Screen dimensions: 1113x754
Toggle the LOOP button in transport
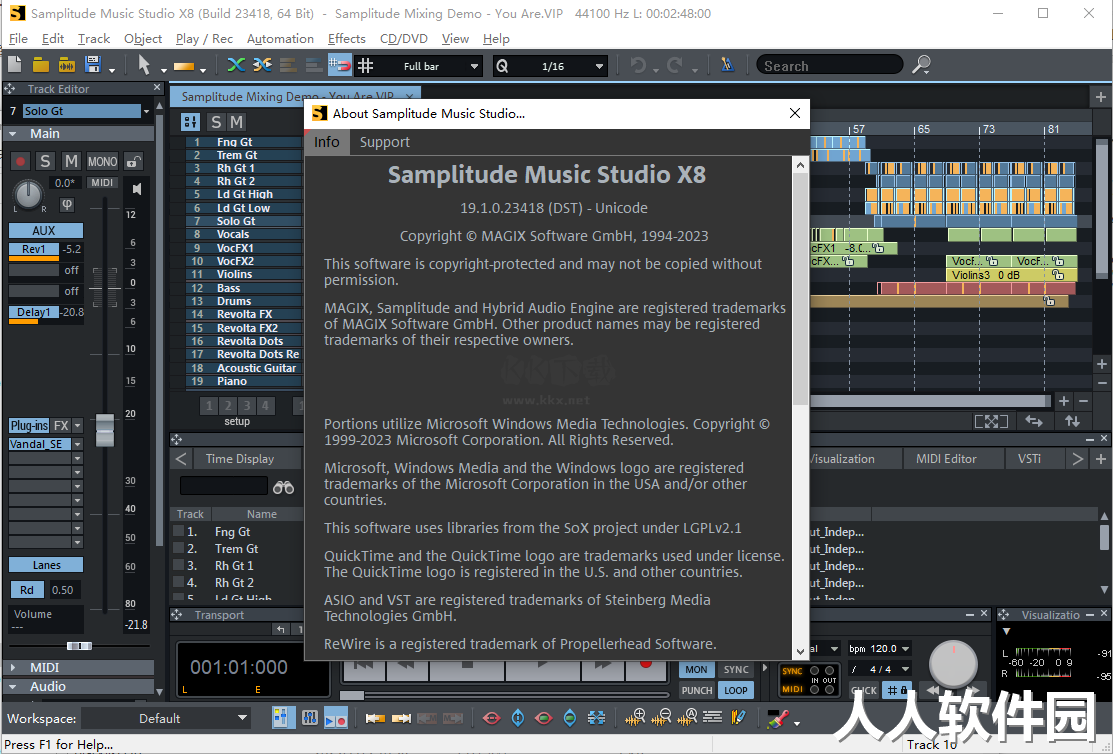pyautogui.click(x=735, y=690)
